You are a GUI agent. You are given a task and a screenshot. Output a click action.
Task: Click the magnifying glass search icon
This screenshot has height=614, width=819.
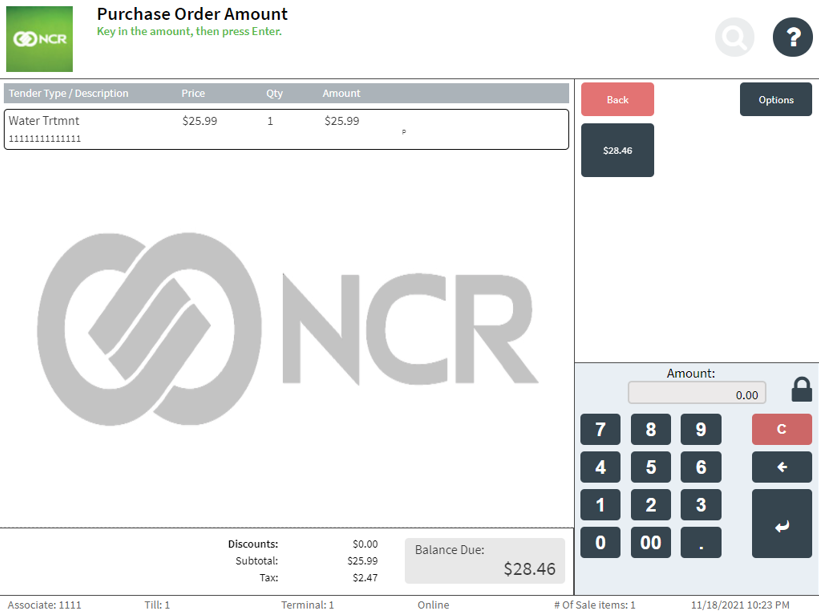pos(734,38)
